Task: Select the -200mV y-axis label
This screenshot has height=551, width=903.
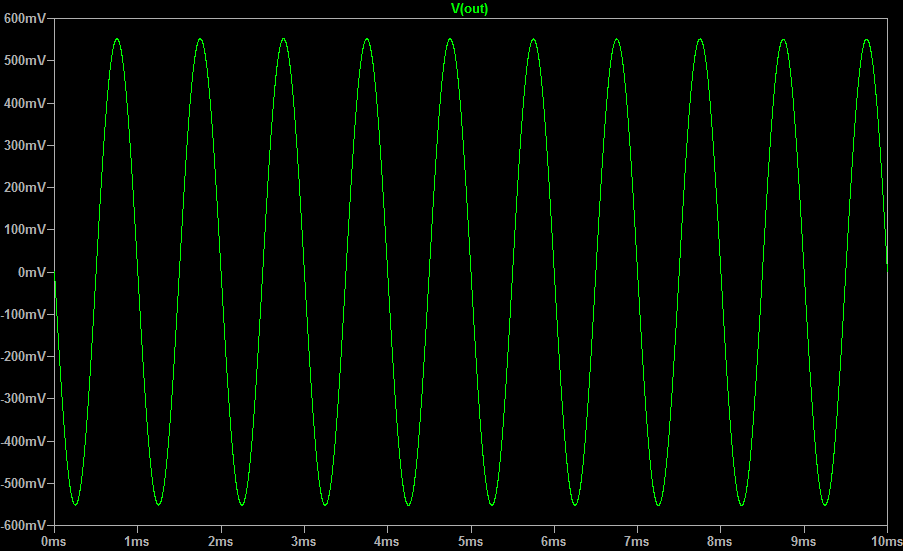Action: click(x=23, y=356)
